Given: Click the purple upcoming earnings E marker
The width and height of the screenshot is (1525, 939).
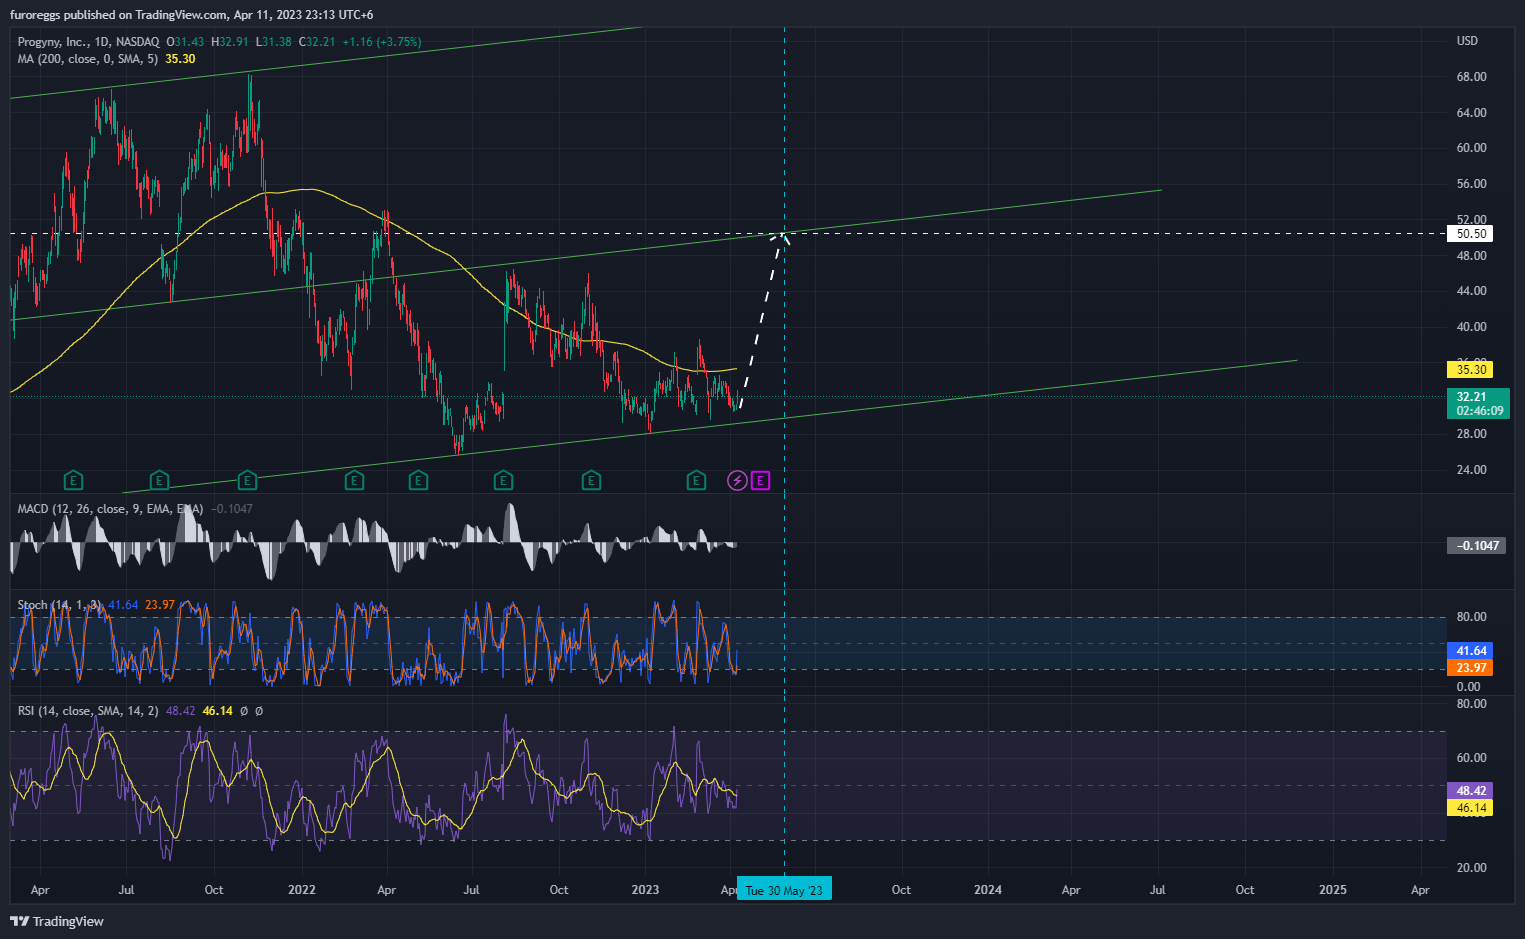Looking at the screenshot, I should point(760,481).
